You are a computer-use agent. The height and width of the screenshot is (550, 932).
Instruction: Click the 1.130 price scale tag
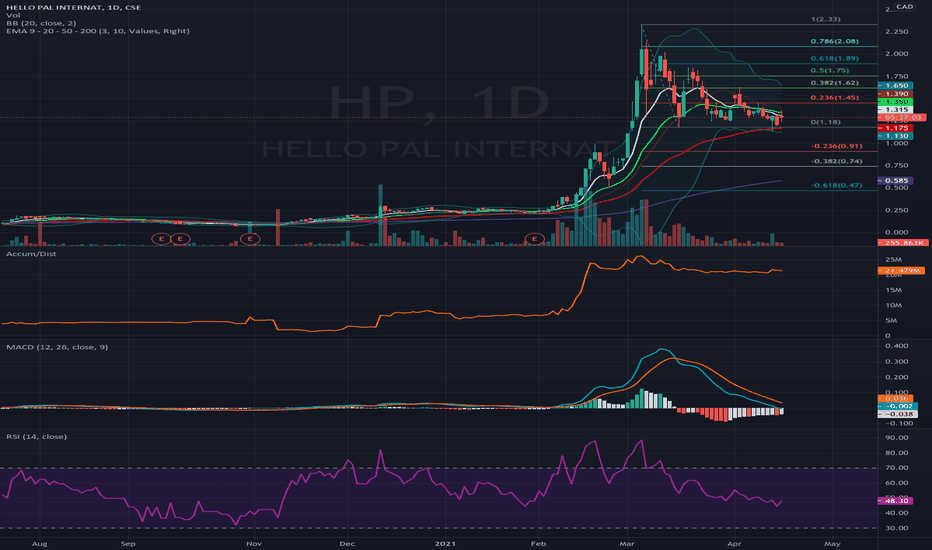coord(895,136)
